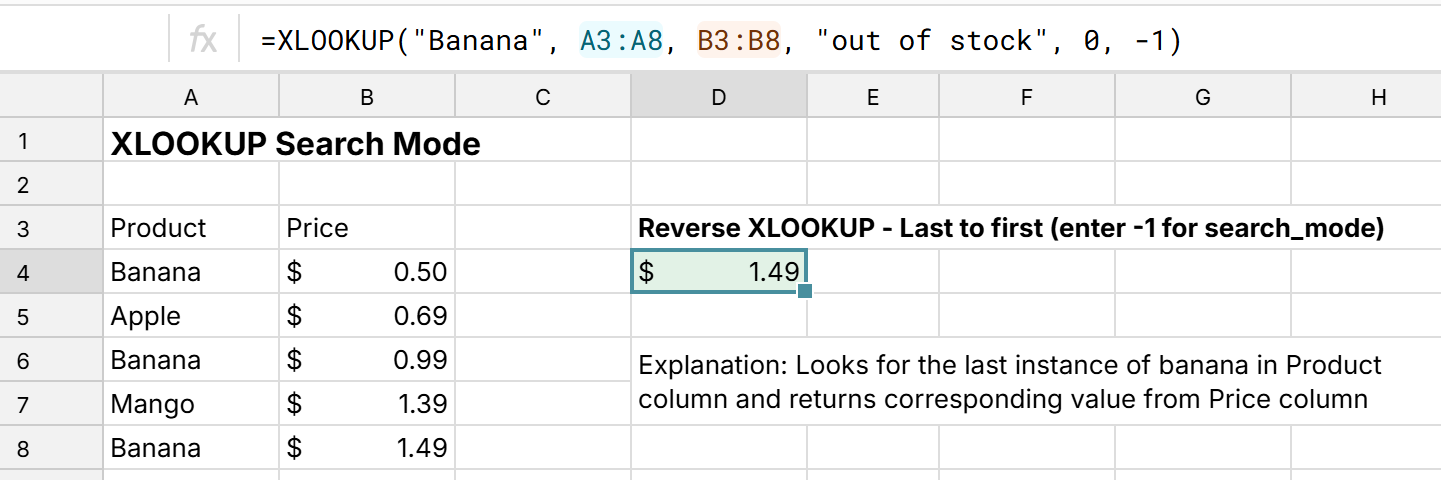The height and width of the screenshot is (480, 1441).
Task: Select the Reverse XLOOKUP heading cell
Action: (x=1010, y=228)
